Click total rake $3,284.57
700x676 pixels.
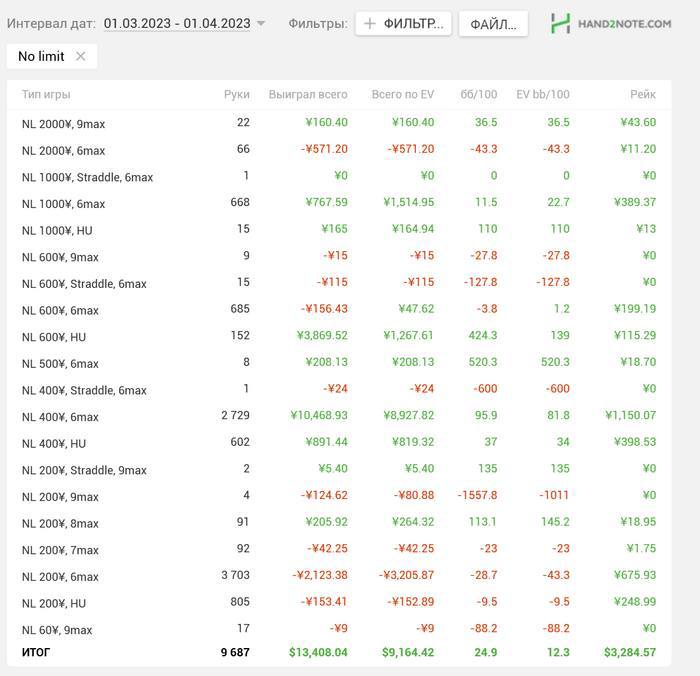tap(630, 652)
